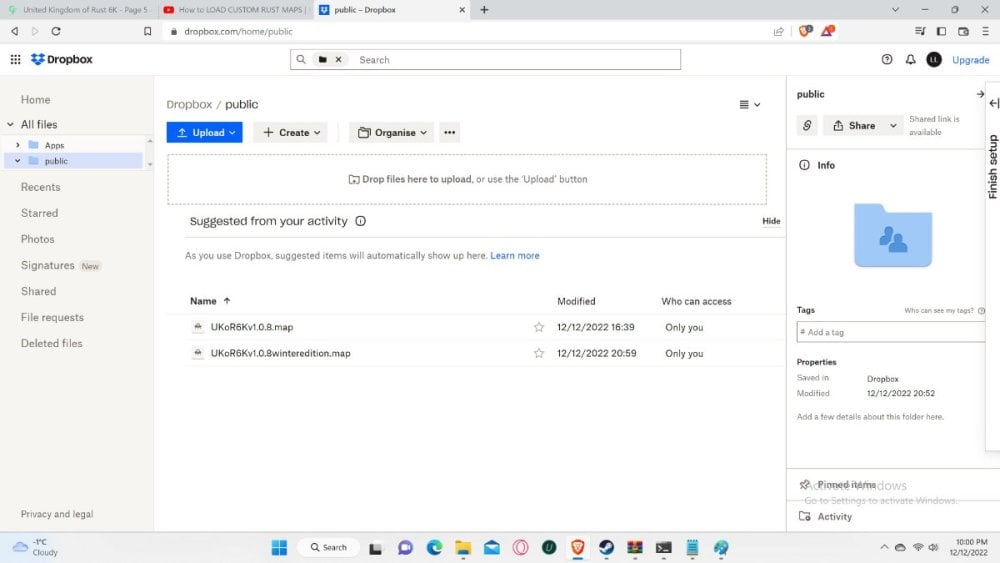Click info icon beside Suggested from your activity
The height and width of the screenshot is (563, 1000).
click(x=361, y=221)
